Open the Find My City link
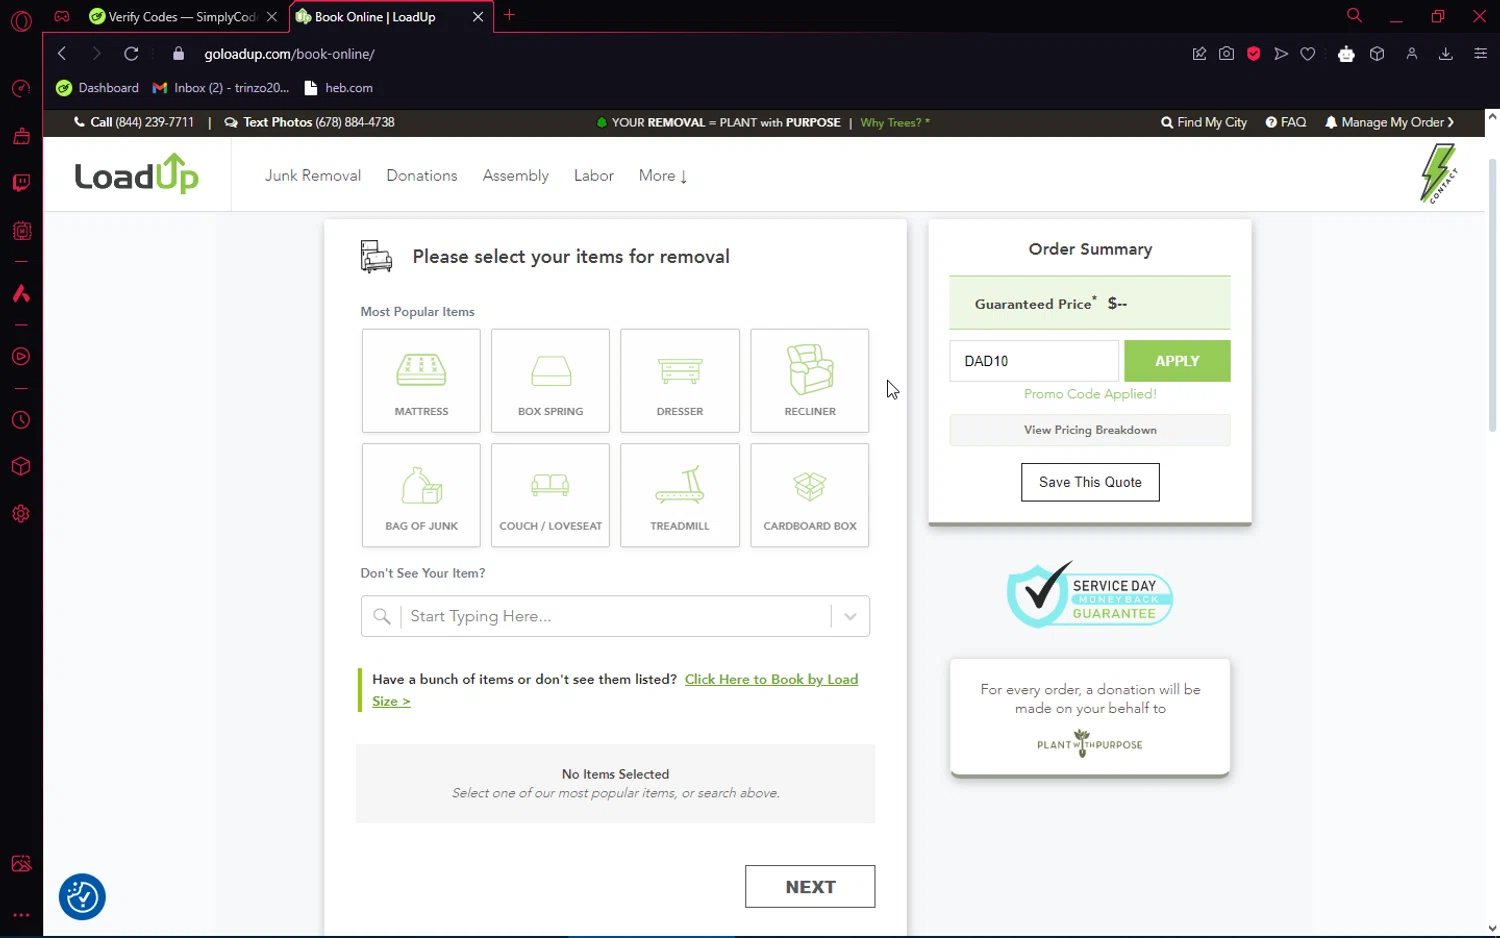Image resolution: width=1500 pixels, height=938 pixels. tap(1204, 122)
